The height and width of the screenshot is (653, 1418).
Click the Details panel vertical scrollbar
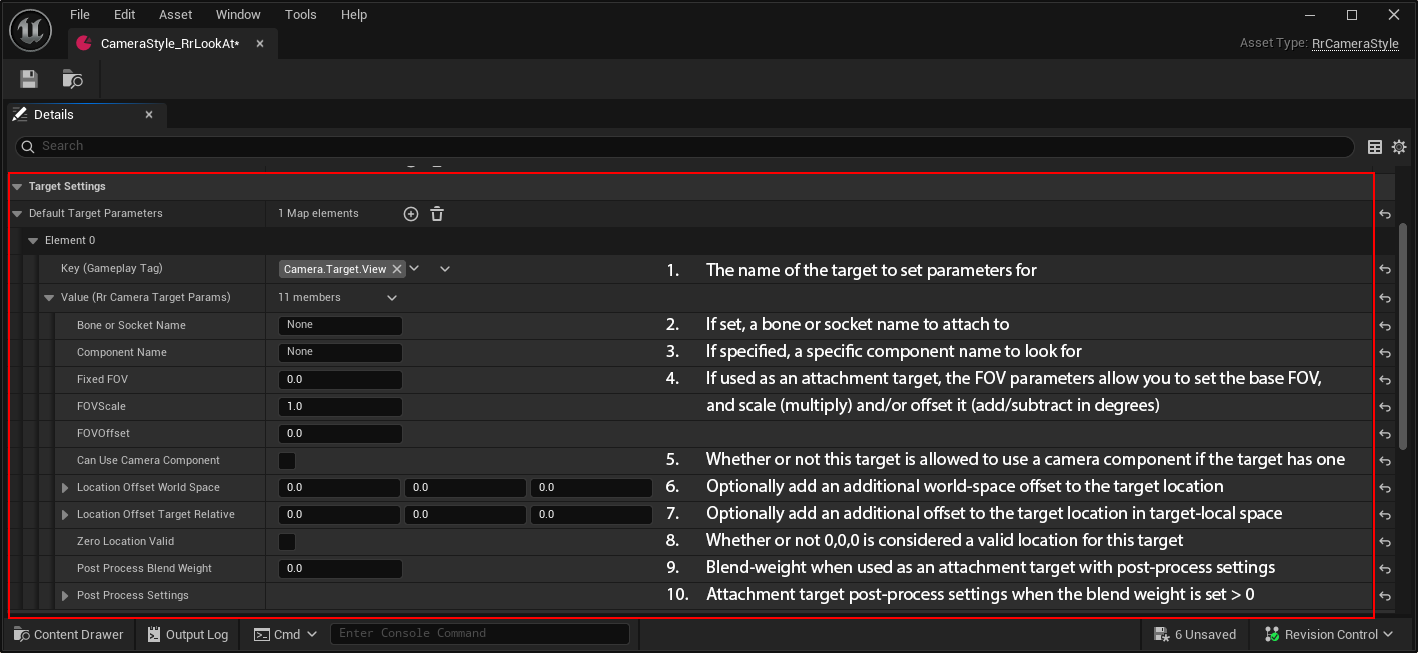tap(1403, 335)
